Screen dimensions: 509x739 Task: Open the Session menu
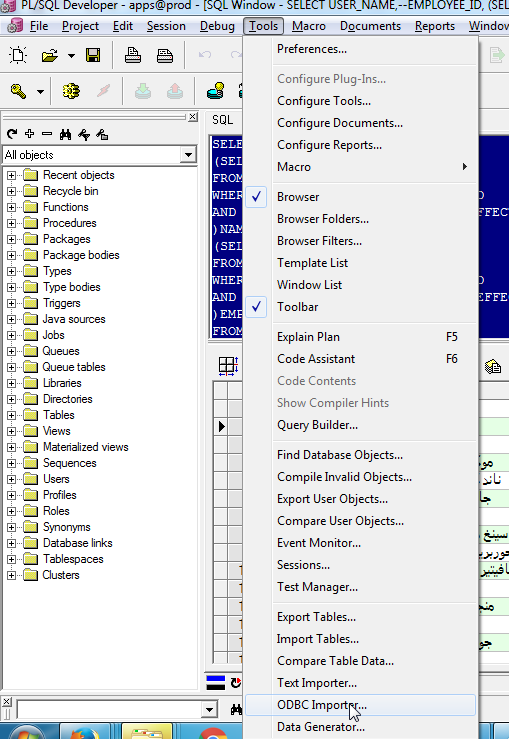click(166, 26)
